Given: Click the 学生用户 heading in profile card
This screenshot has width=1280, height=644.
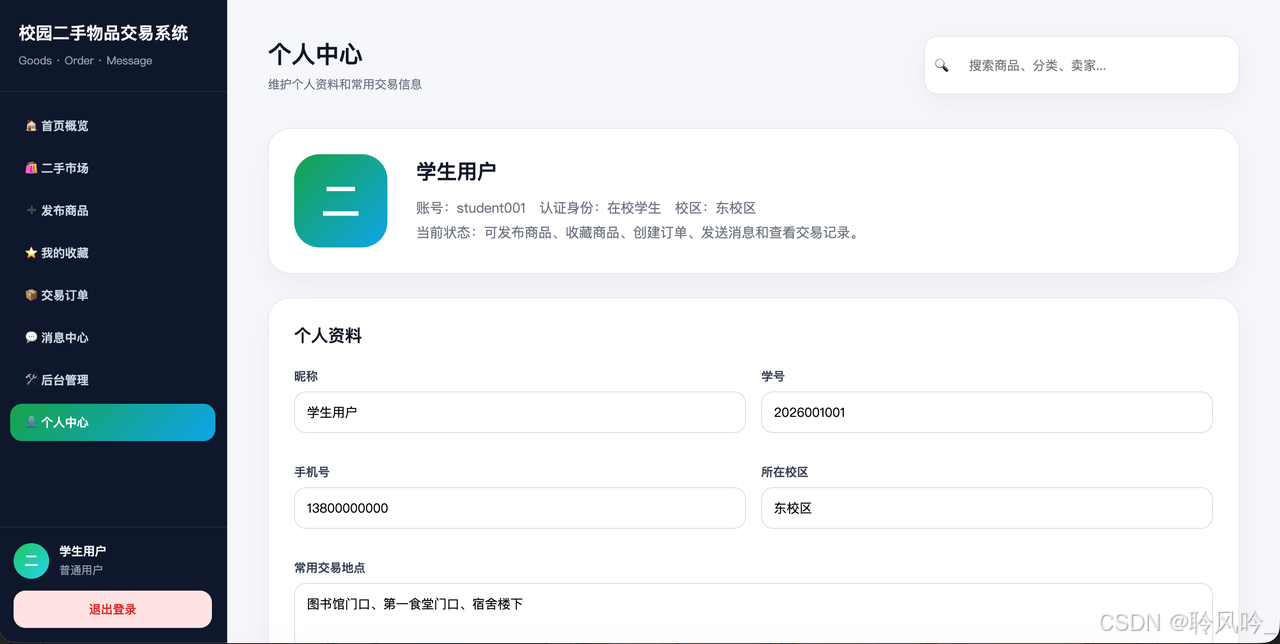Looking at the screenshot, I should pos(456,171).
